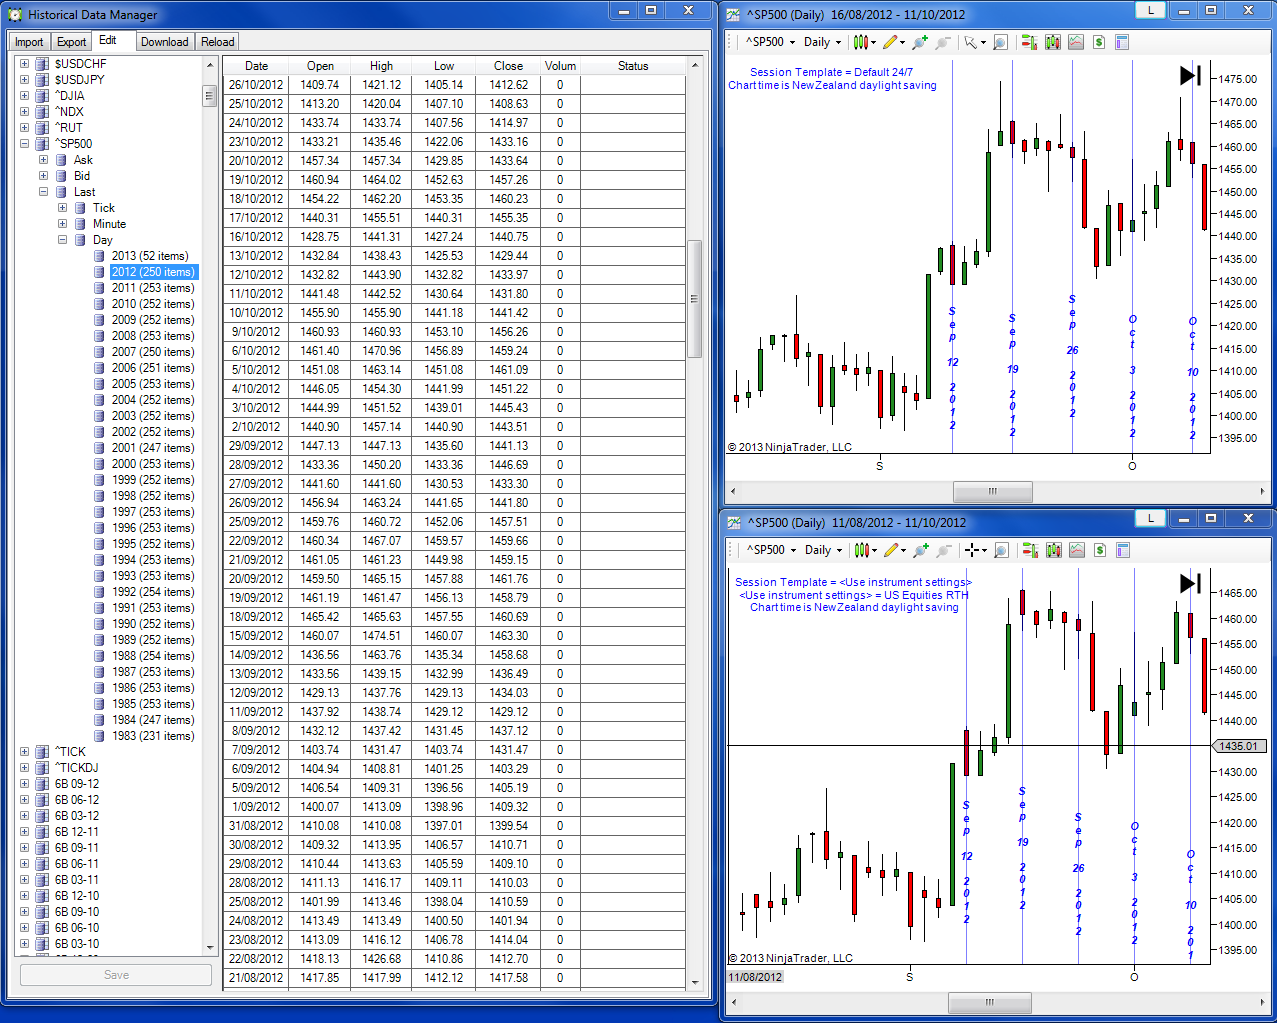1277x1023 pixels.
Task: Expand the ^TICKDJ tree node
Action: coord(25,768)
